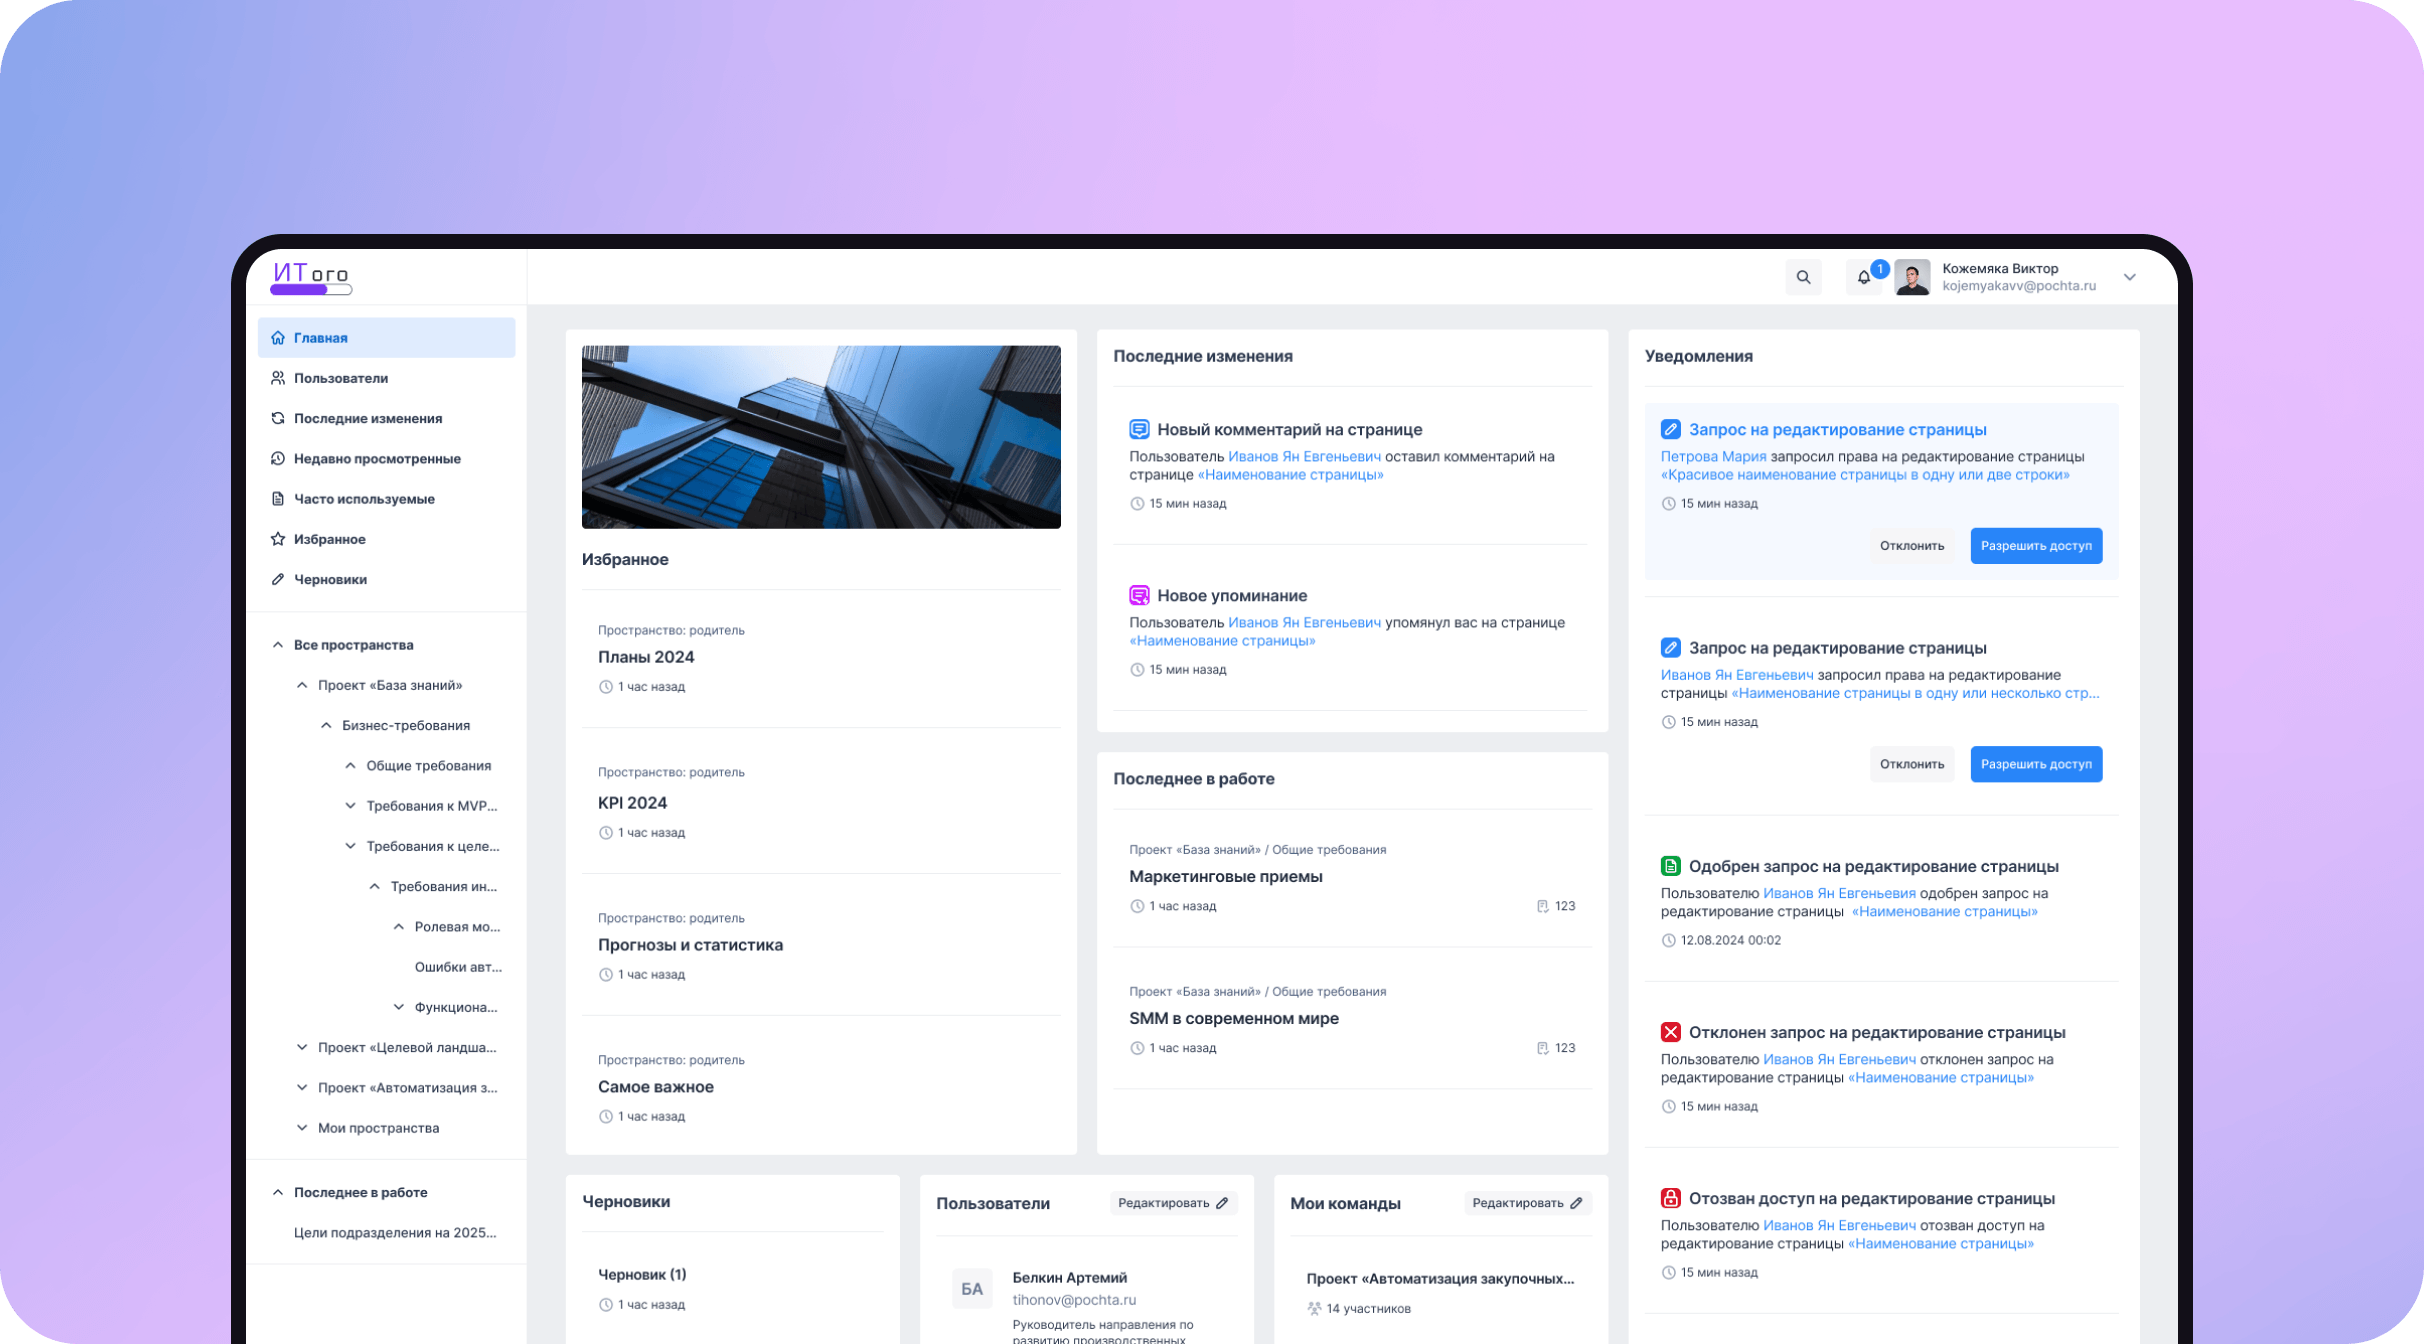Click the skyscraper banner image
2424x1344 pixels.
click(821, 437)
